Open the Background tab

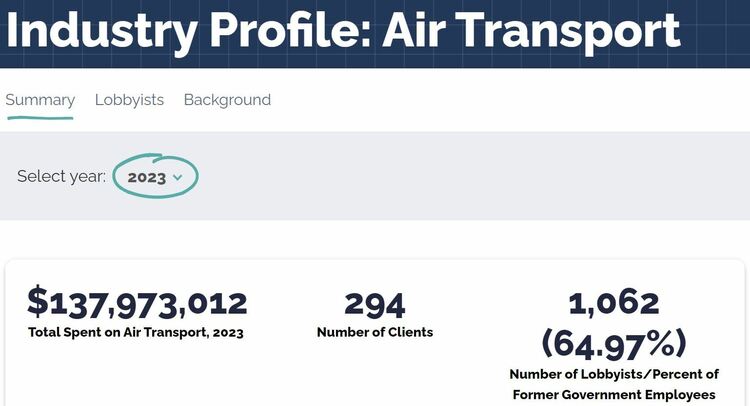click(x=227, y=99)
